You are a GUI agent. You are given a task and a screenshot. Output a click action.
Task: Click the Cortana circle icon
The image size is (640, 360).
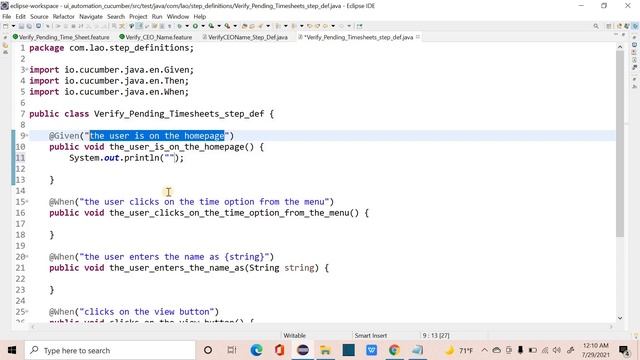208,350
